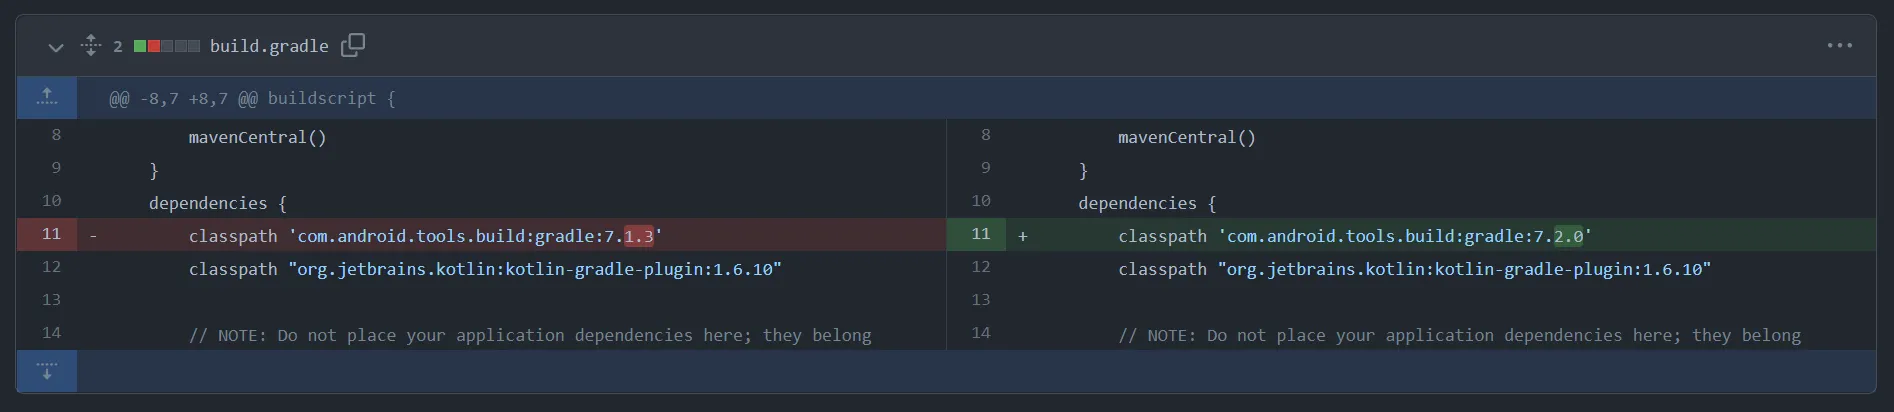Click line number 14 in right pane
Screen dimensions: 1894x412
(x=981, y=333)
